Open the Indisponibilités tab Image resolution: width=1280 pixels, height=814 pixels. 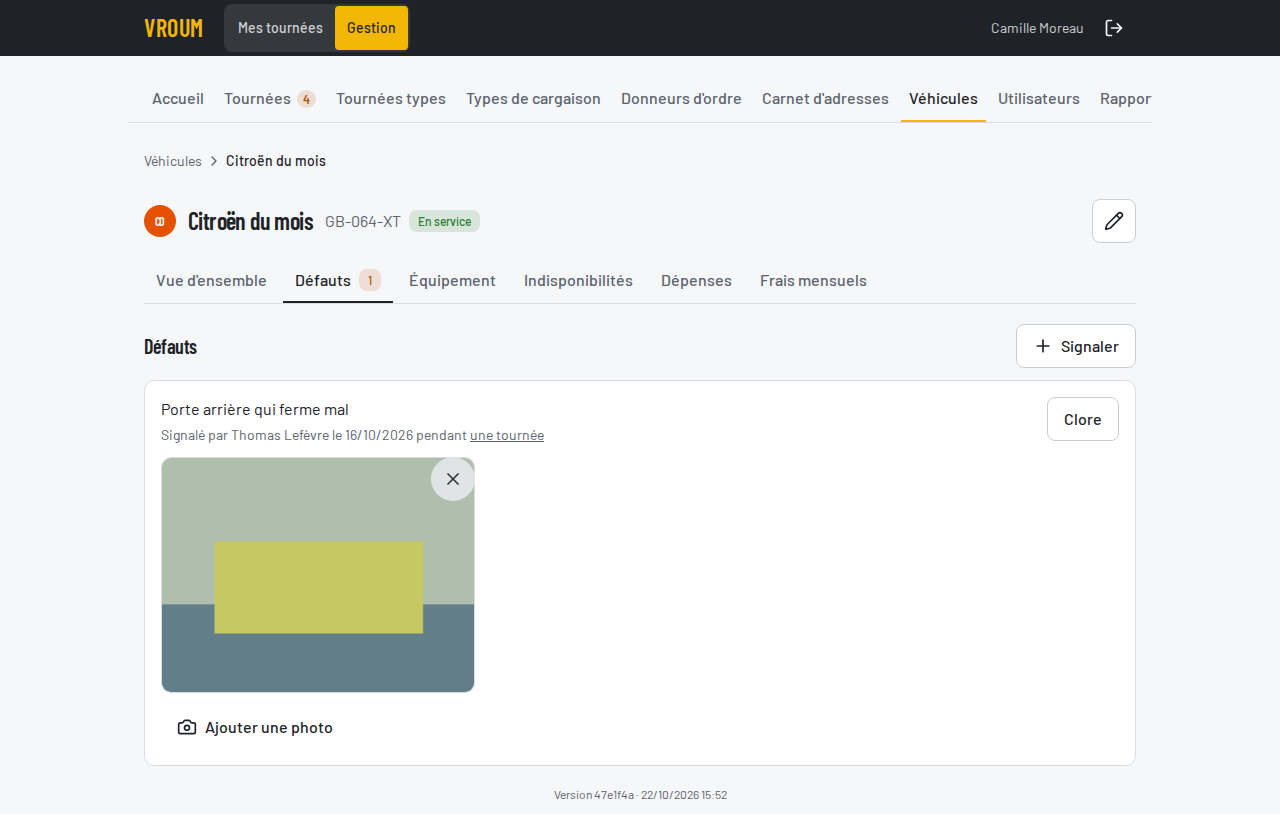coord(578,280)
